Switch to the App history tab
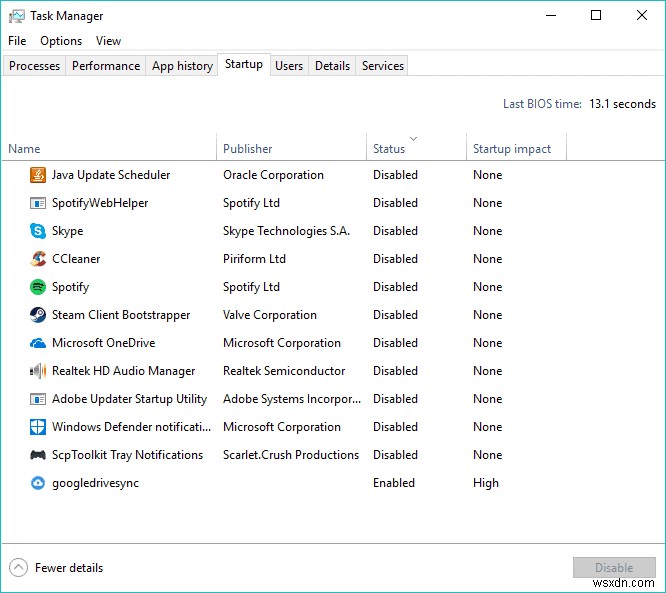The image size is (666, 593). coord(182,66)
